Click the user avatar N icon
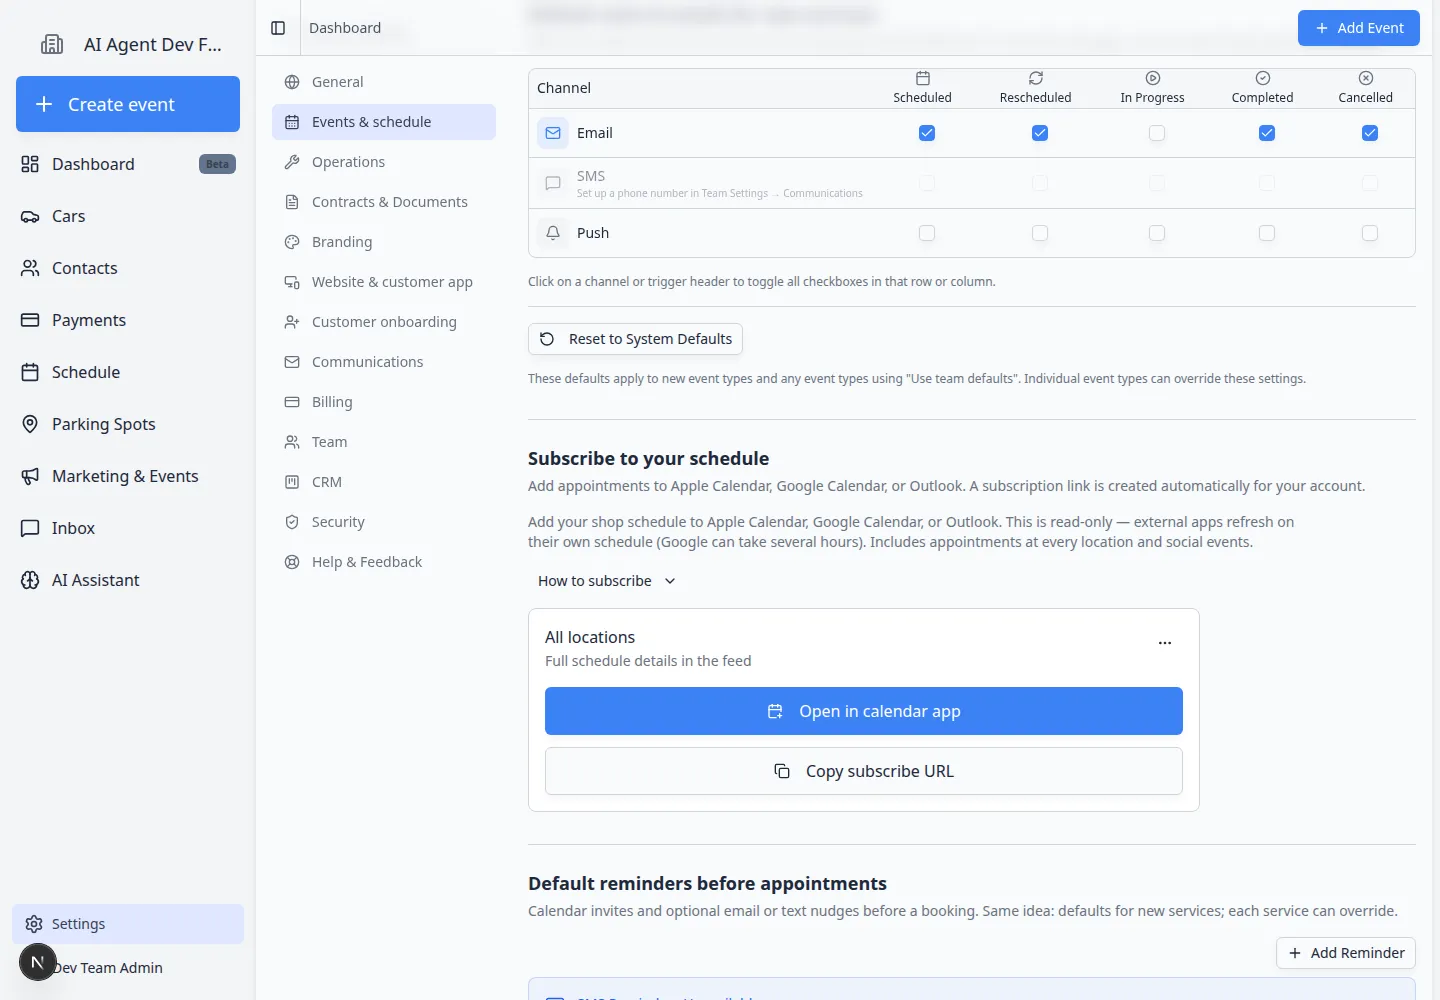The image size is (1440, 1000). pos(38,962)
